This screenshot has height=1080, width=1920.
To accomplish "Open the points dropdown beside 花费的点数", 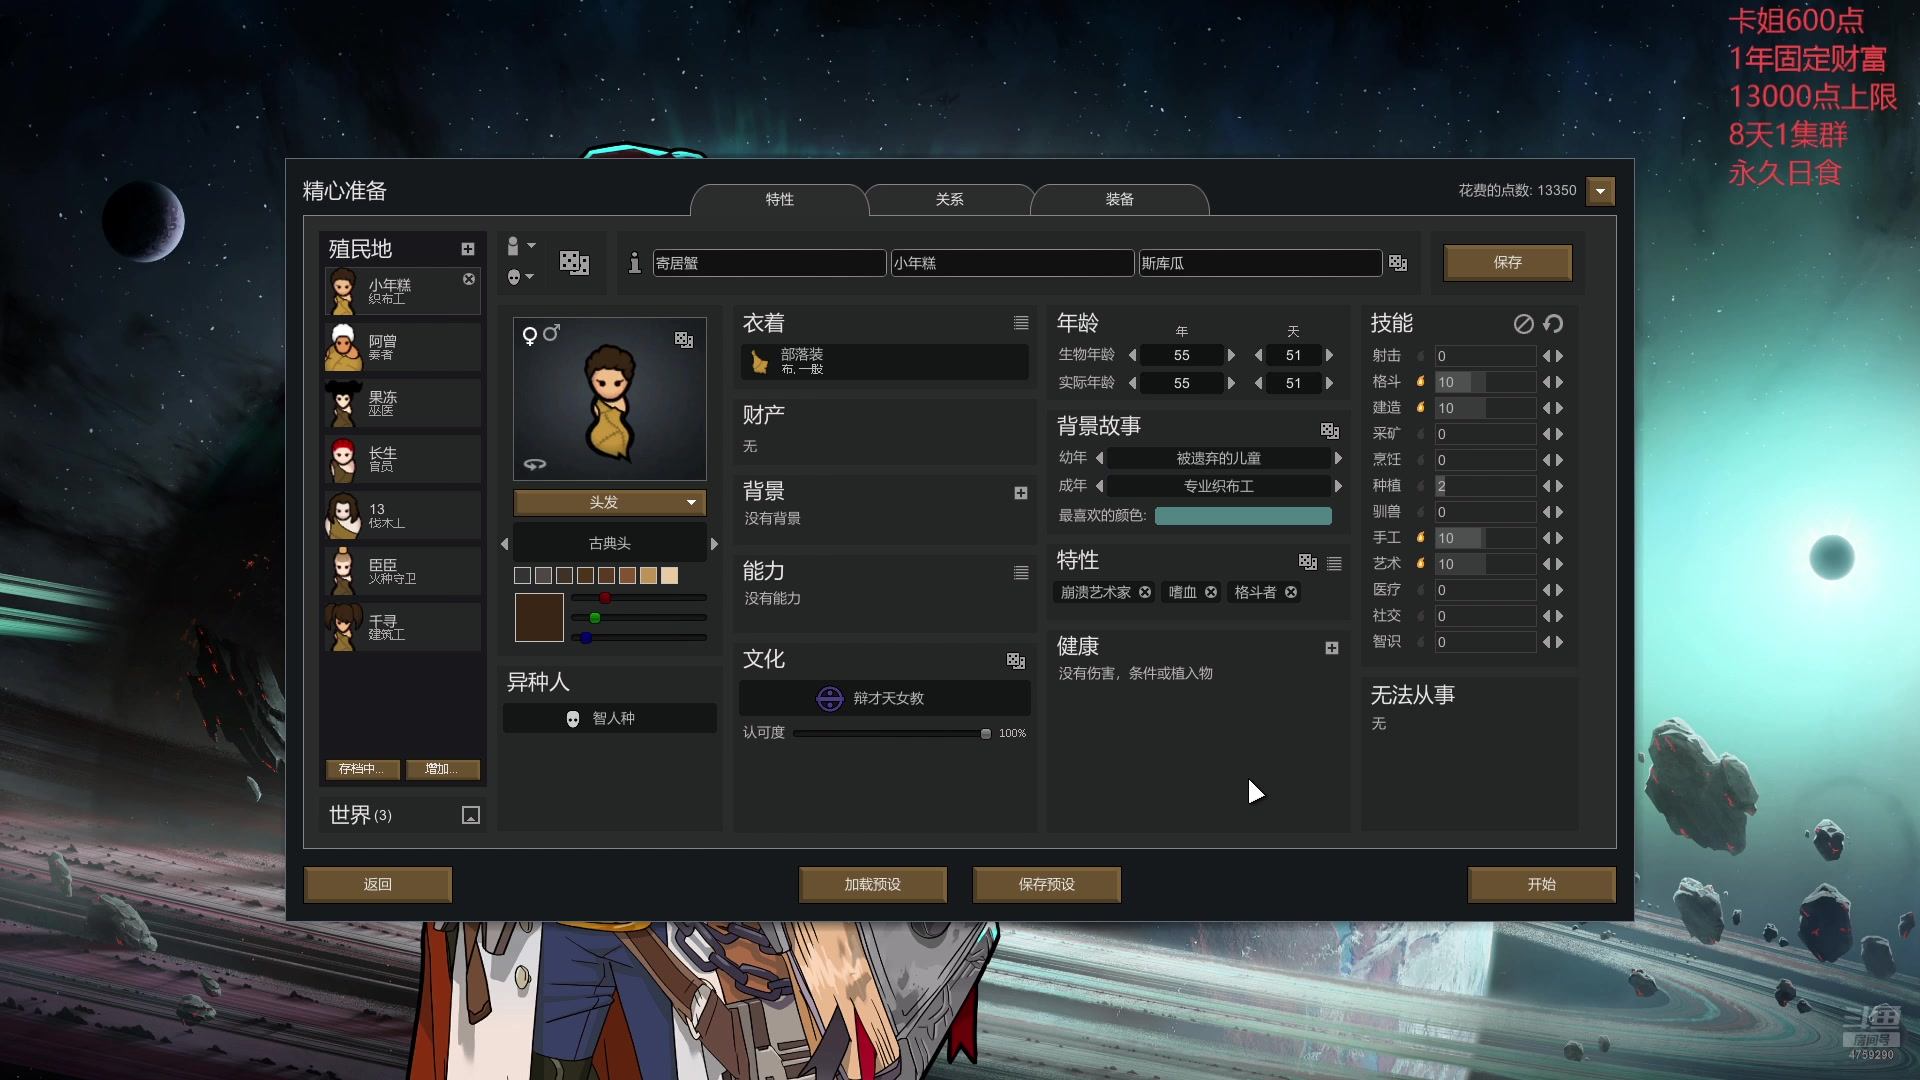I will (1601, 191).
